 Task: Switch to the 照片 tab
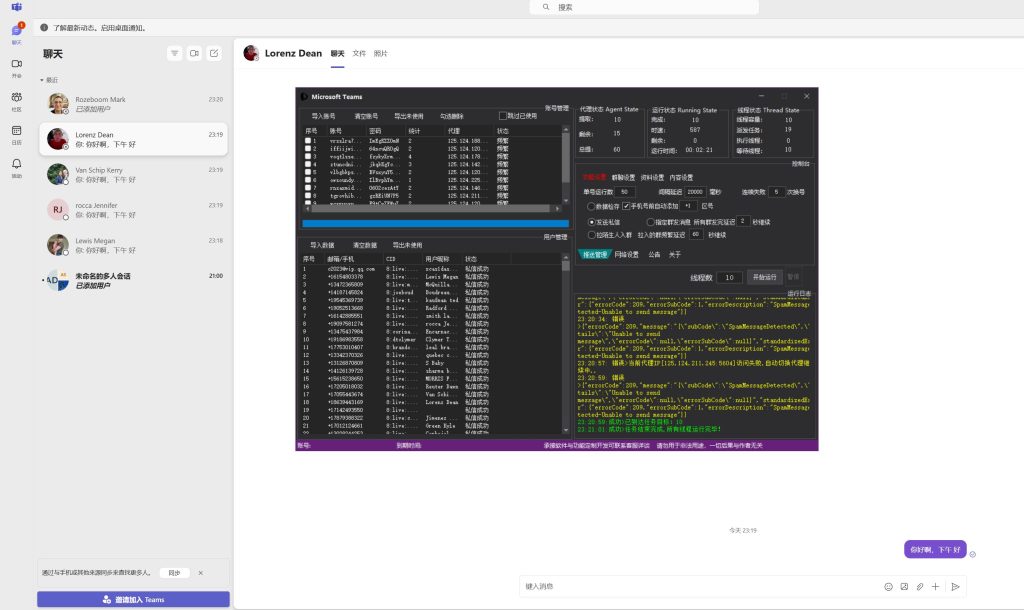(x=381, y=53)
